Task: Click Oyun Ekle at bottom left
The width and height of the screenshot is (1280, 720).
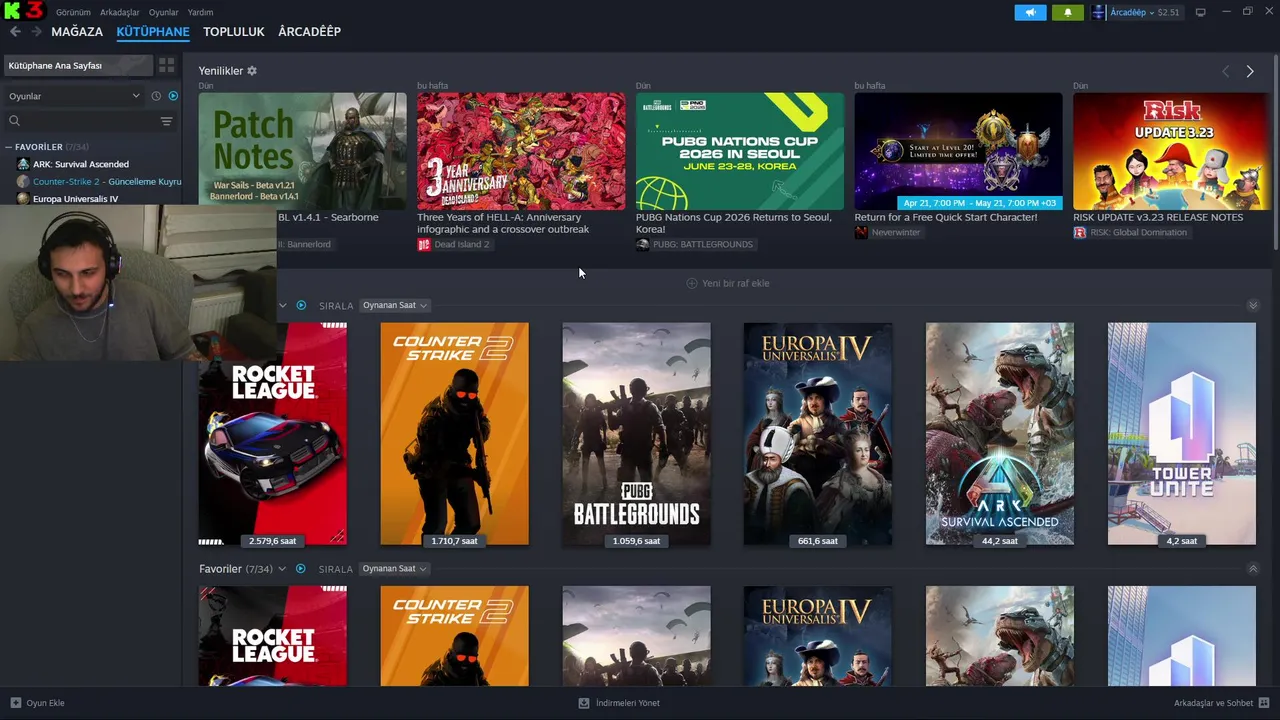Action: coord(37,703)
